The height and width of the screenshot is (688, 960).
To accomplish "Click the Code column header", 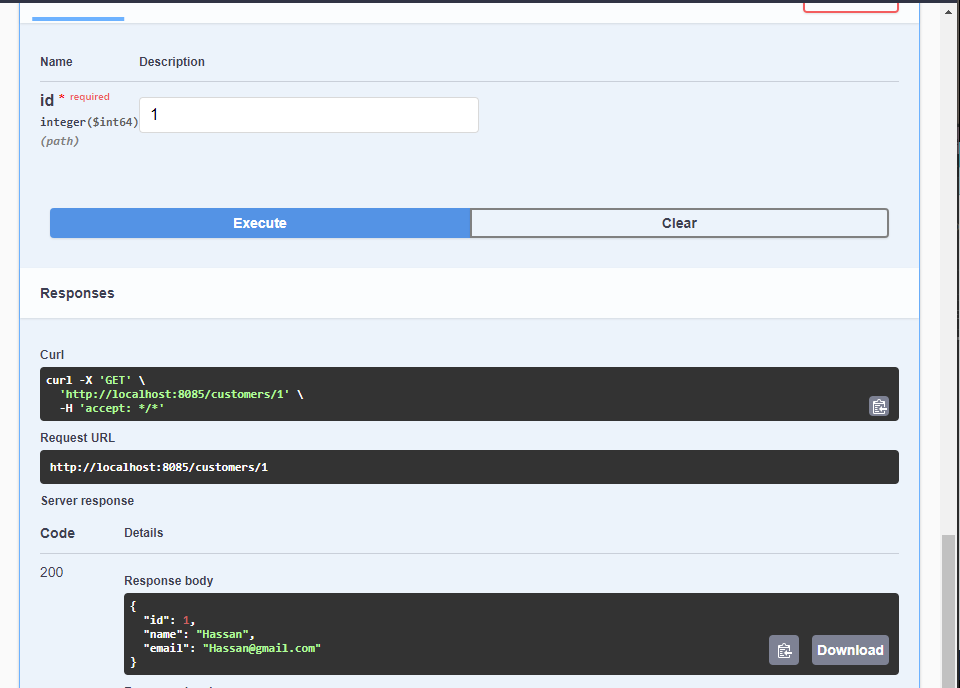I will [x=58, y=533].
